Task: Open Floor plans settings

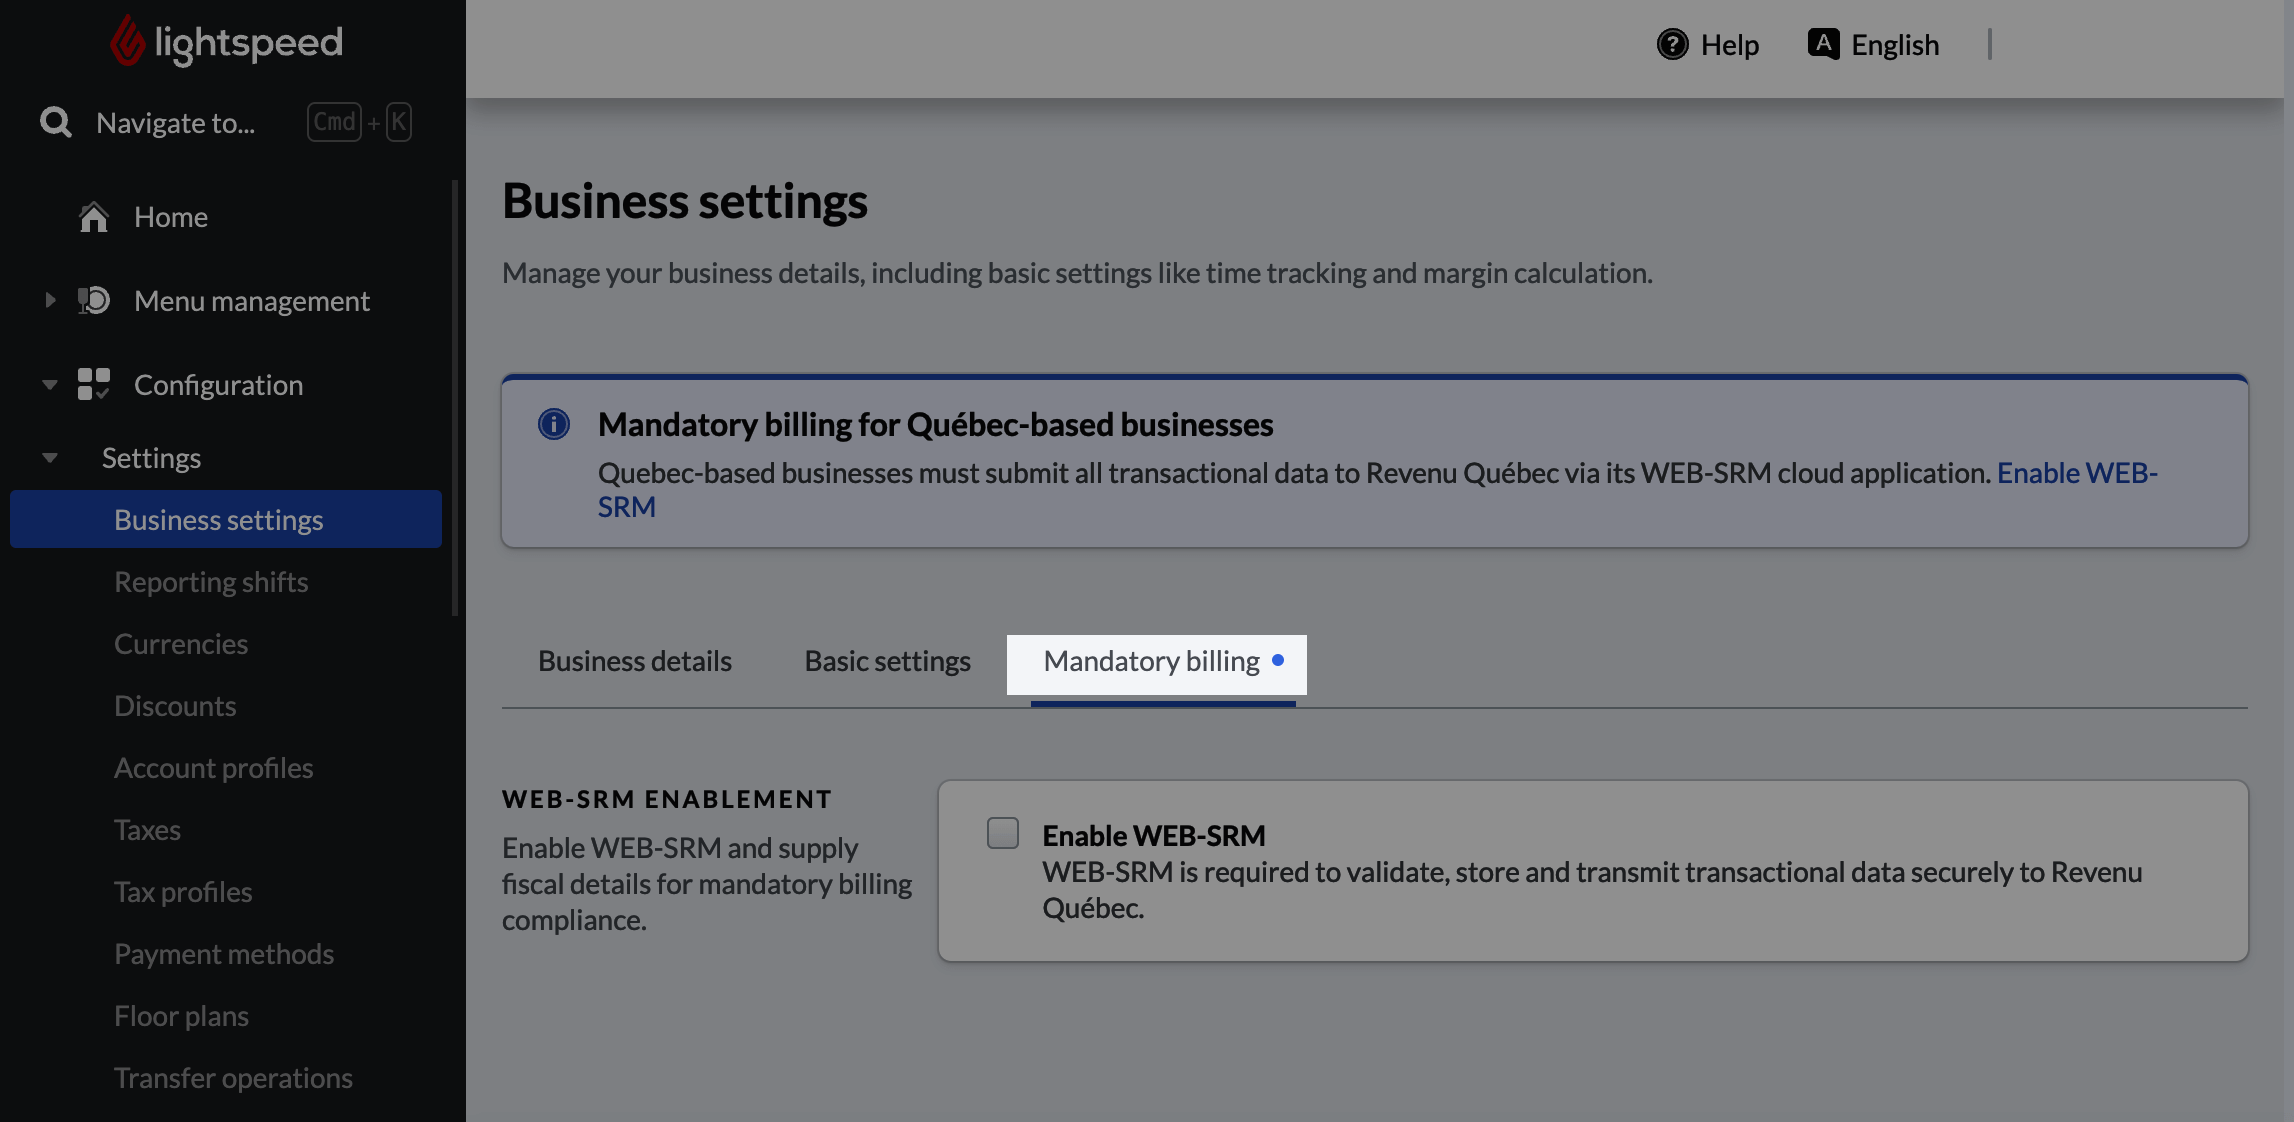Action: pos(181,1016)
